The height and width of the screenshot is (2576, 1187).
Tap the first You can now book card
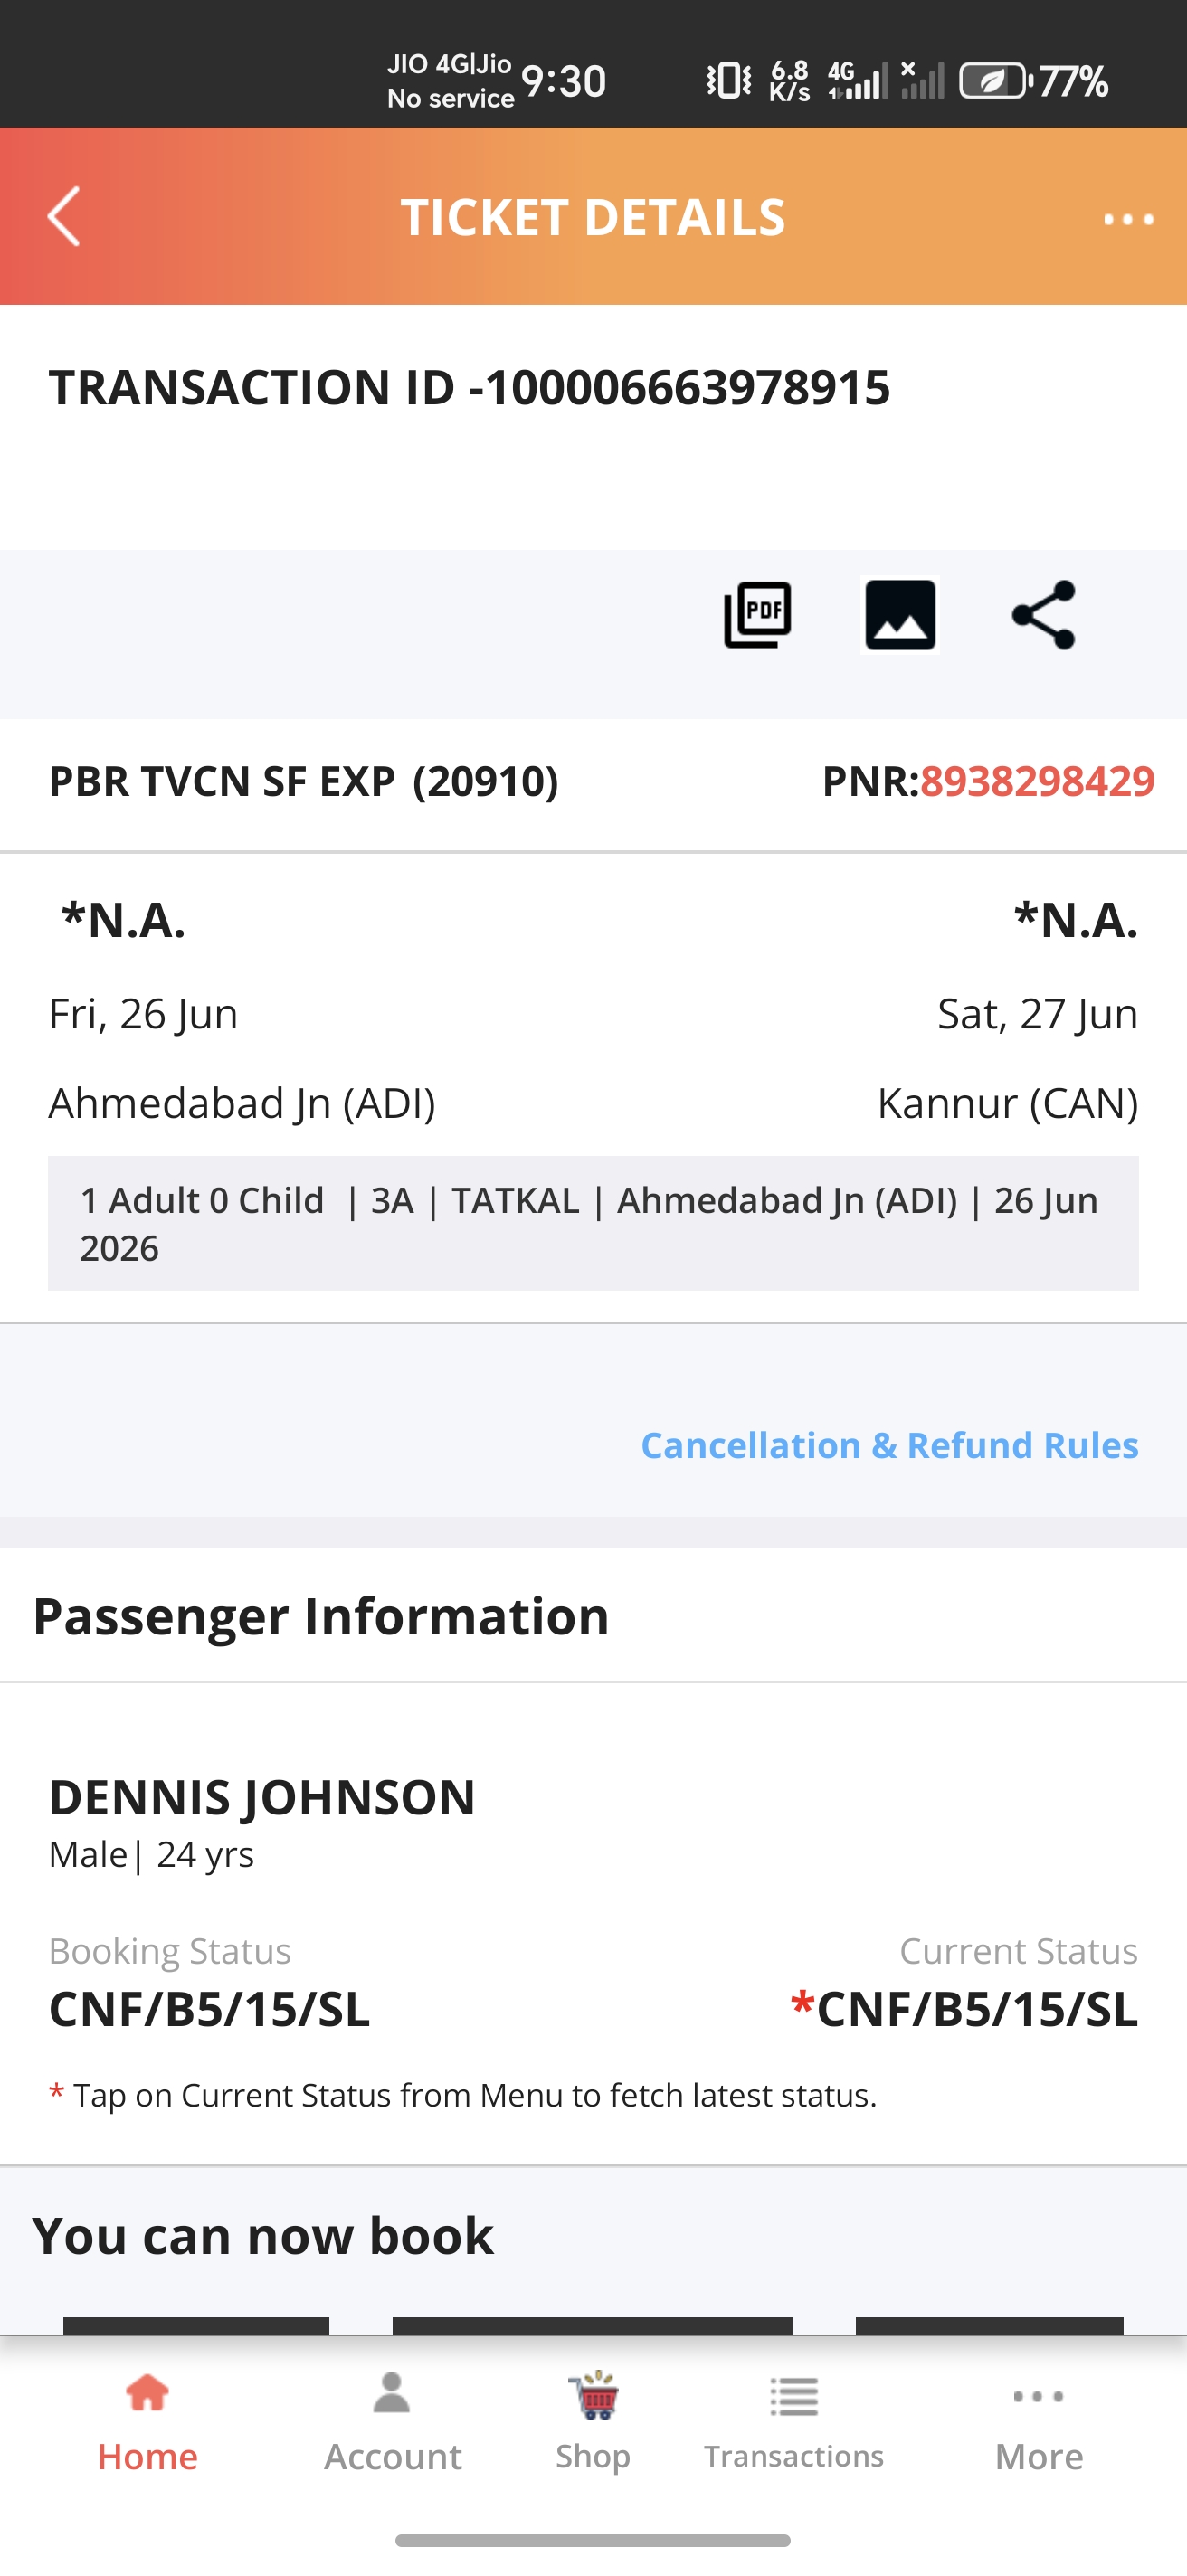click(x=196, y=2325)
